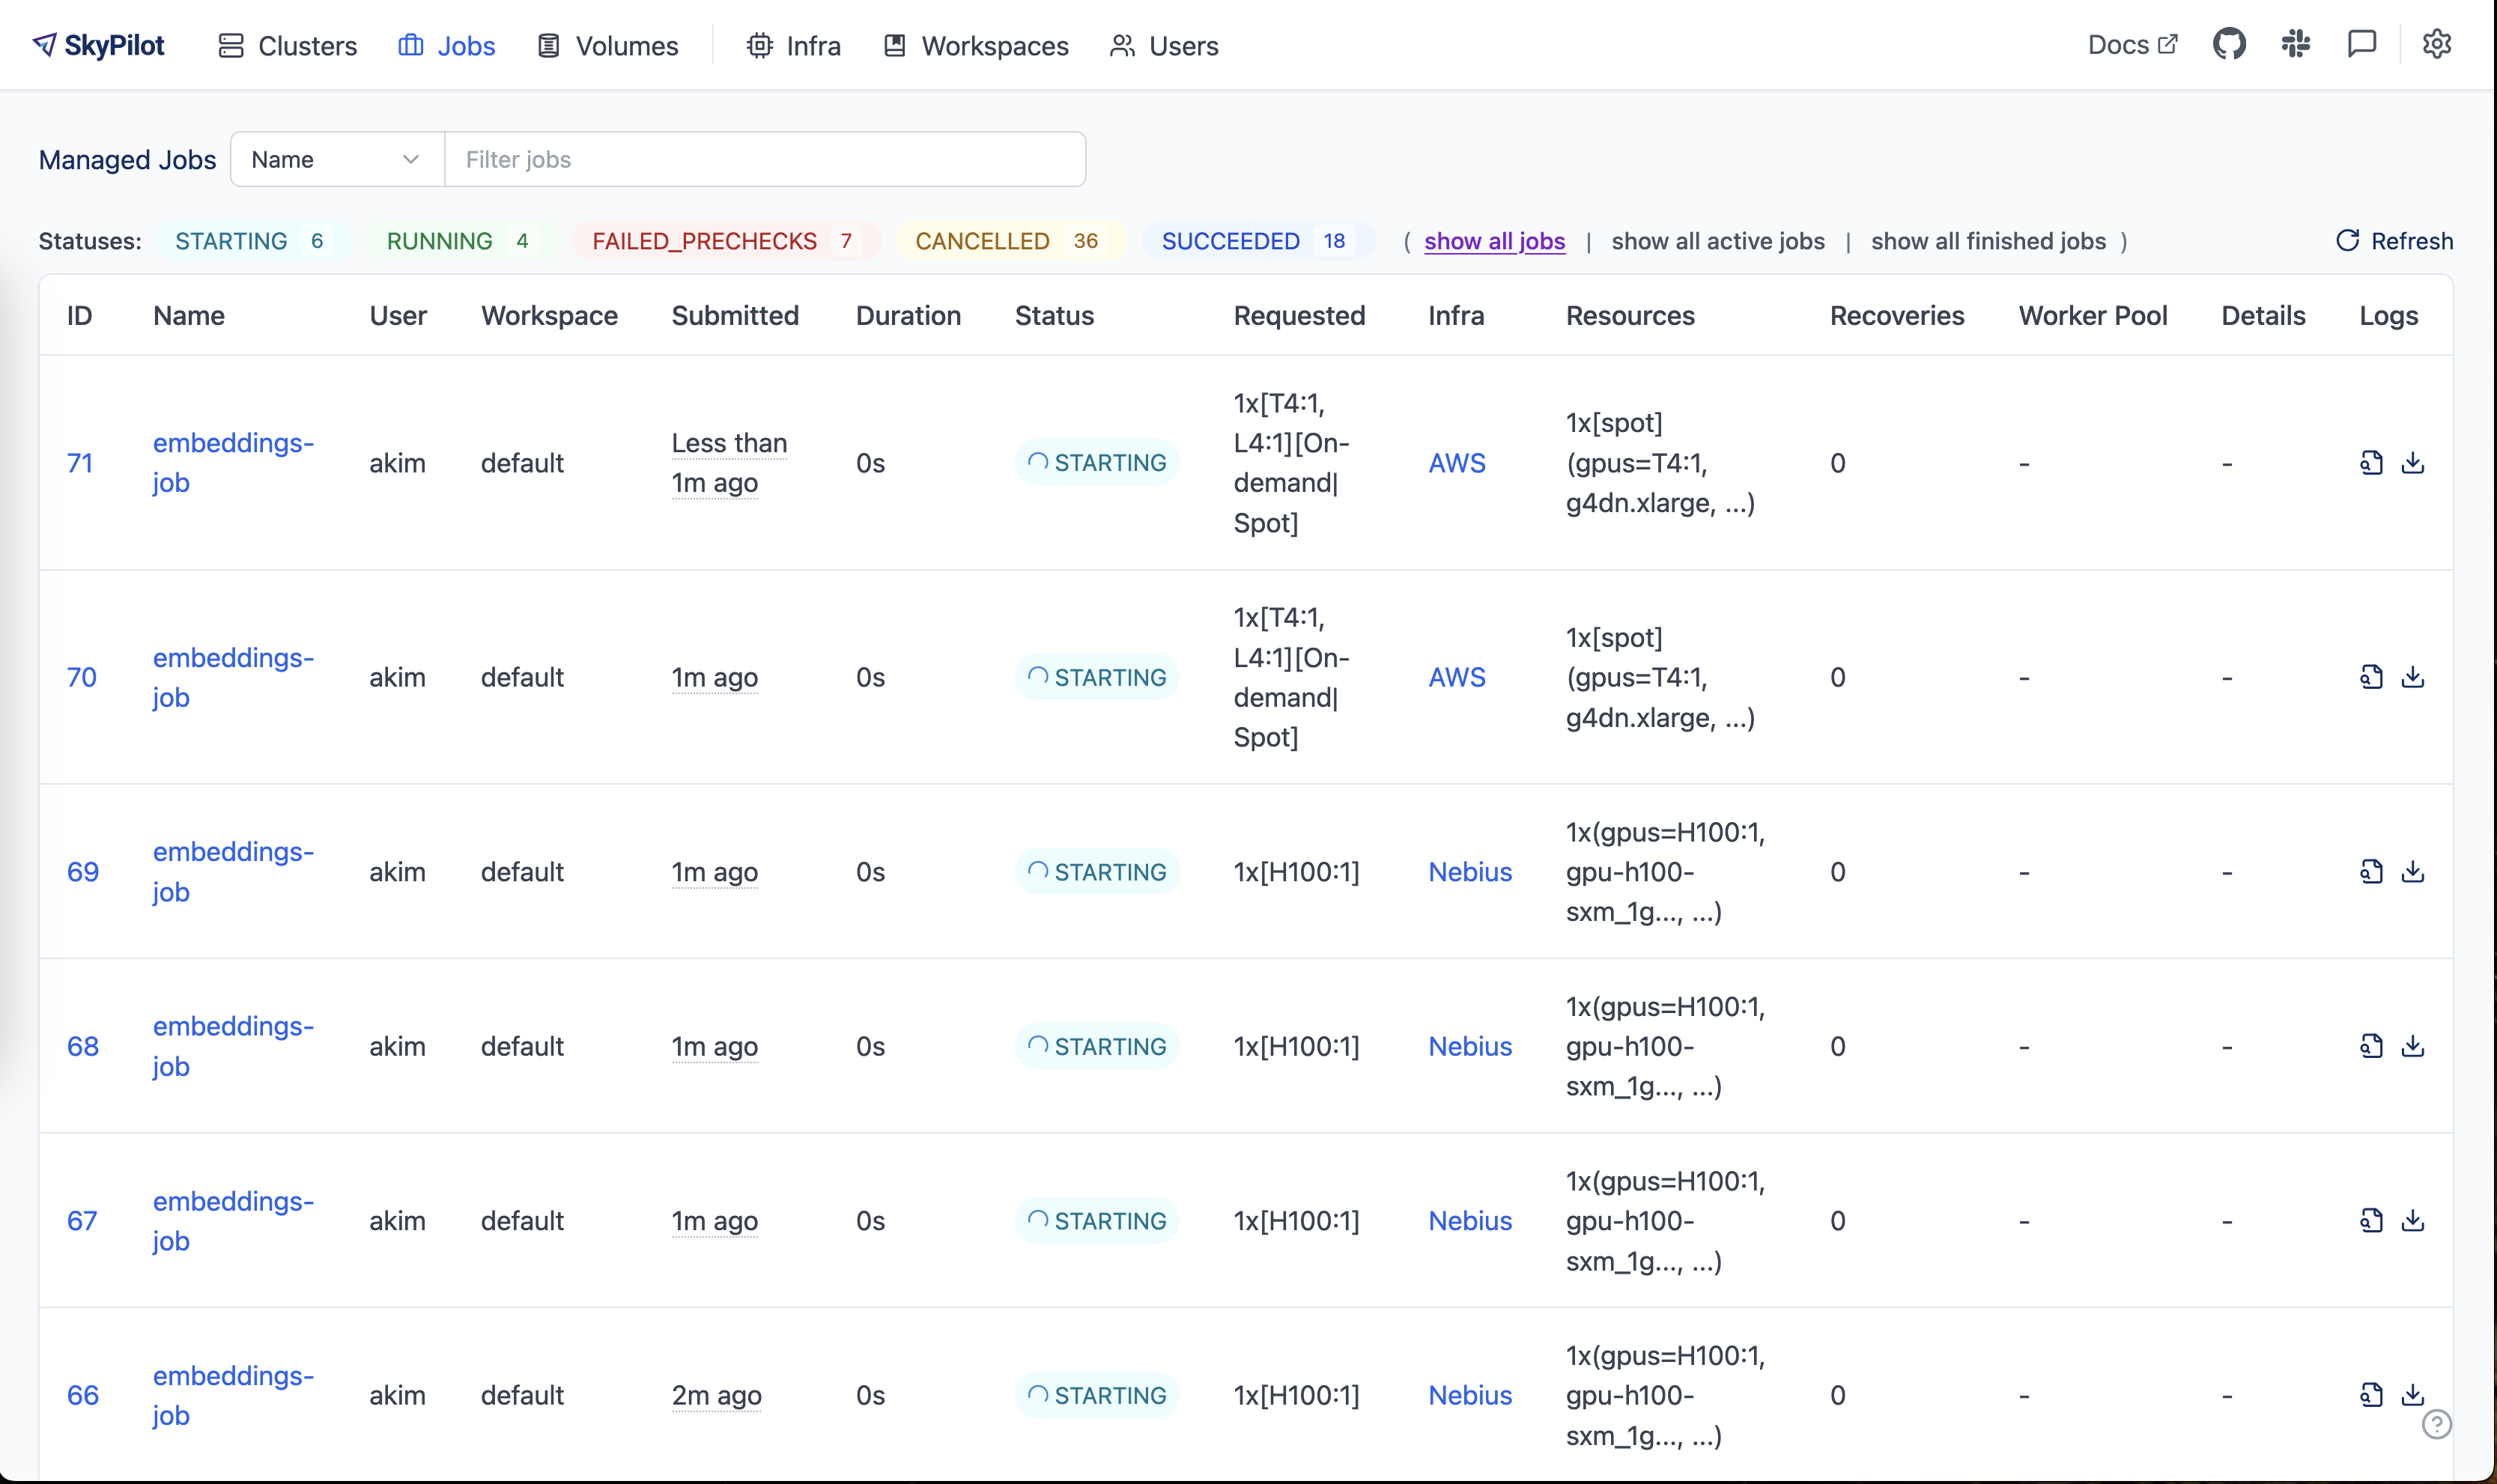Switch to the Clusters tab
2497x1484 pixels.
click(x=288, y=46)
